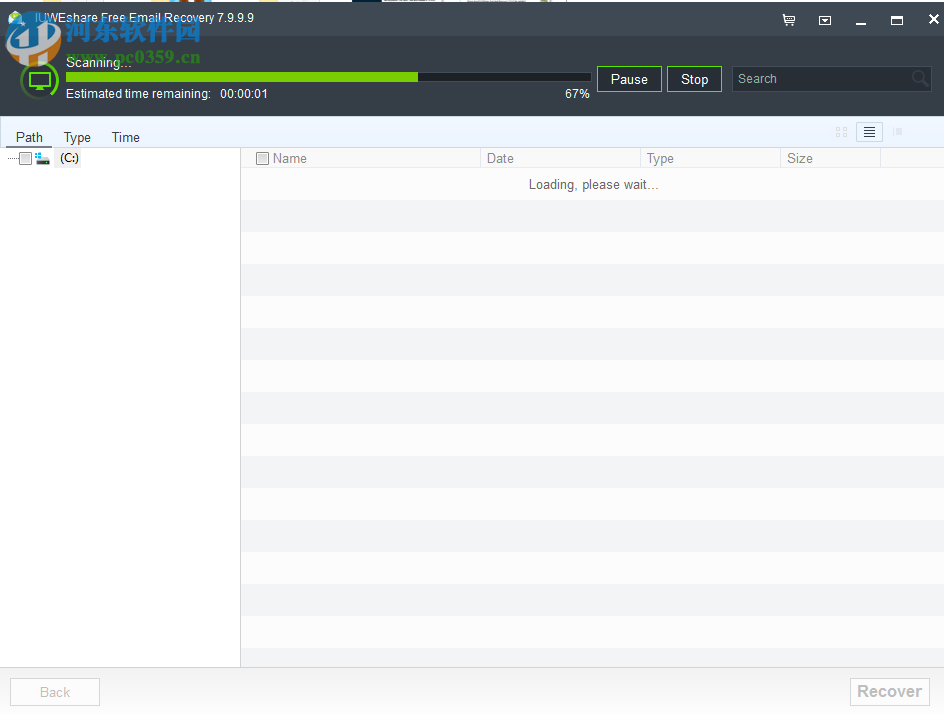Open the feedback envelope icon in title bar
The image size is (944, 714).
point(825,20)
